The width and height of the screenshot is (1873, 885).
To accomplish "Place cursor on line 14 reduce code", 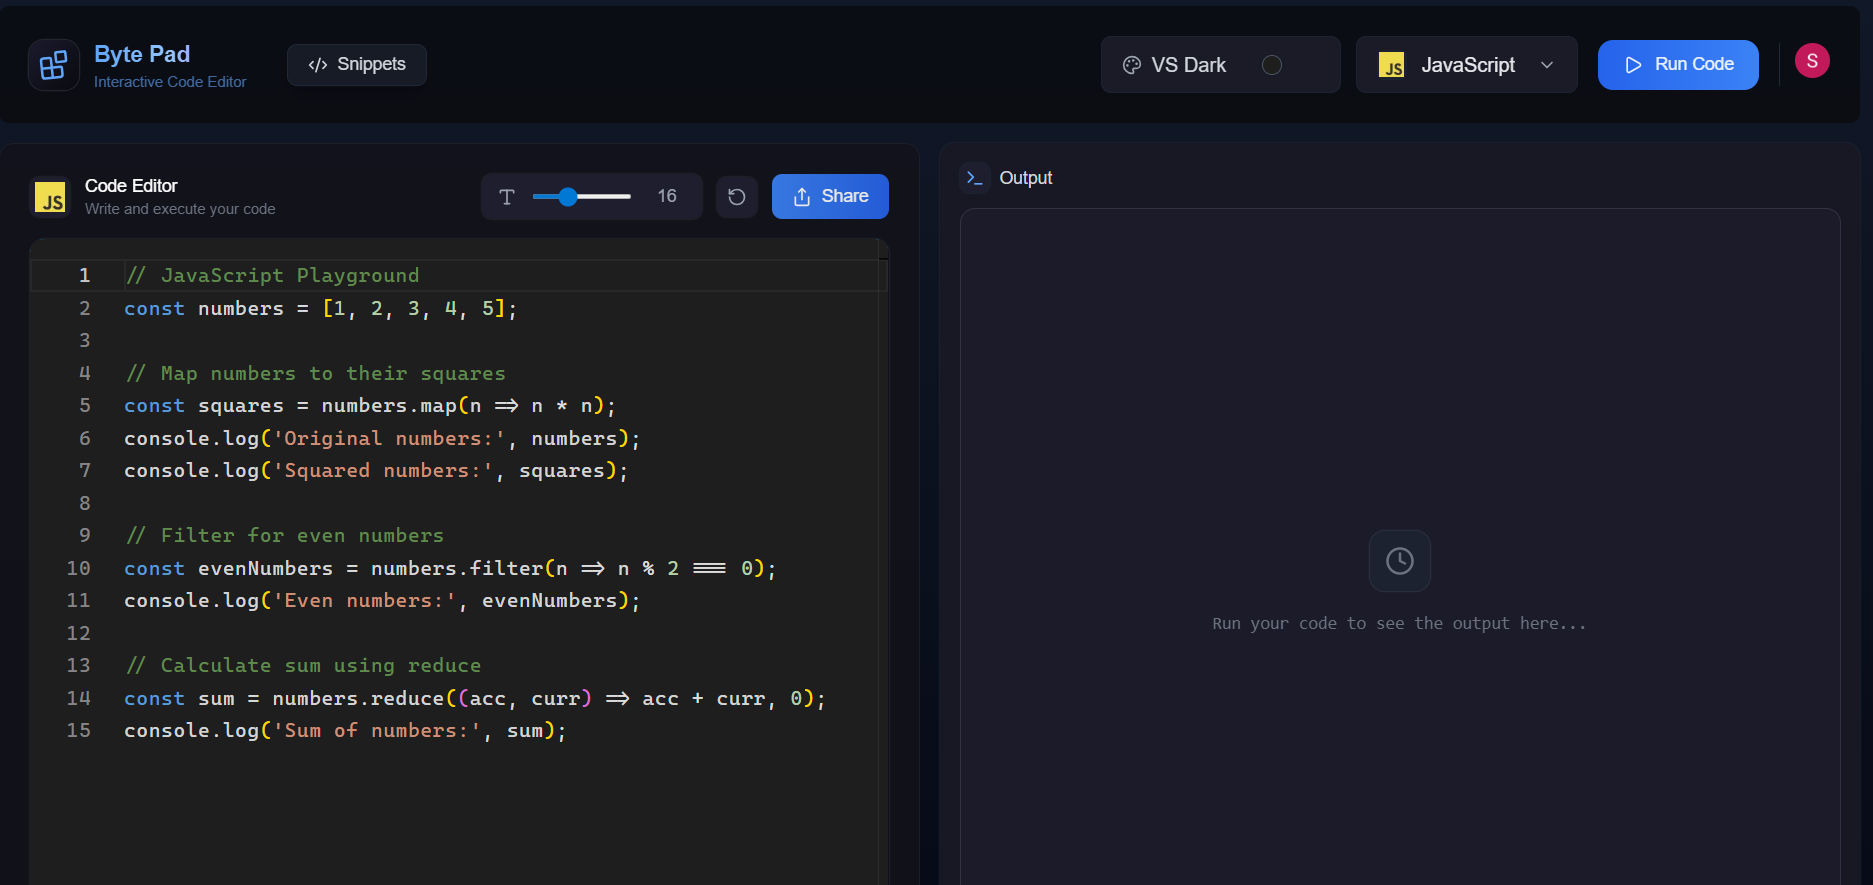I will (407, 698).
